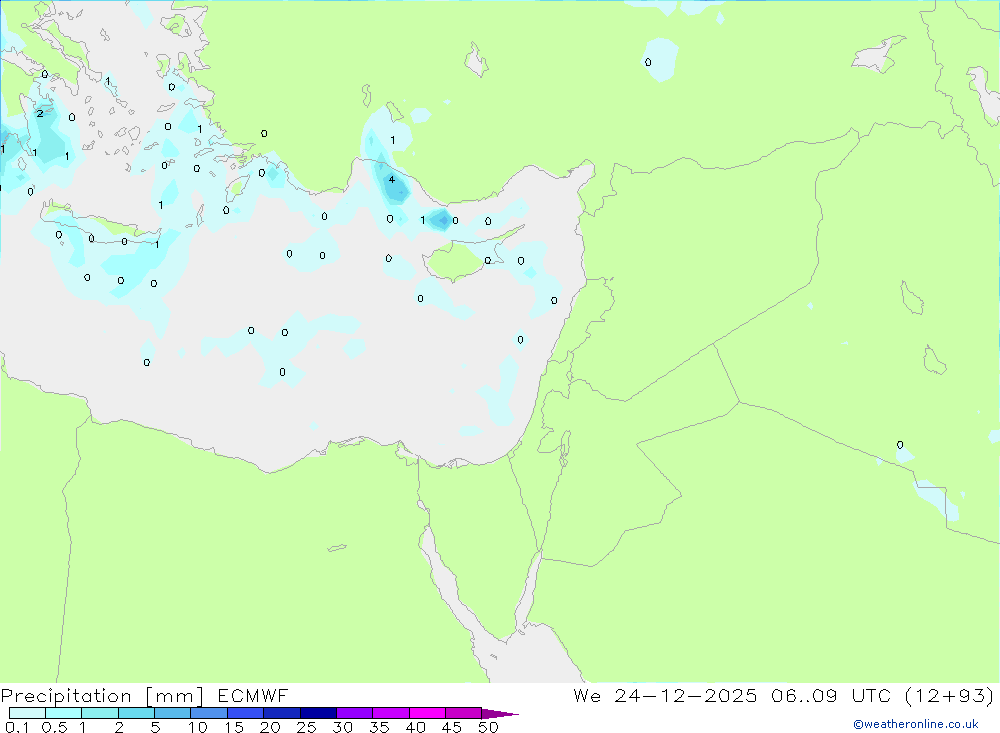
Task: Pick the legend swatch between 5 and 10
Action: [173, 713]
